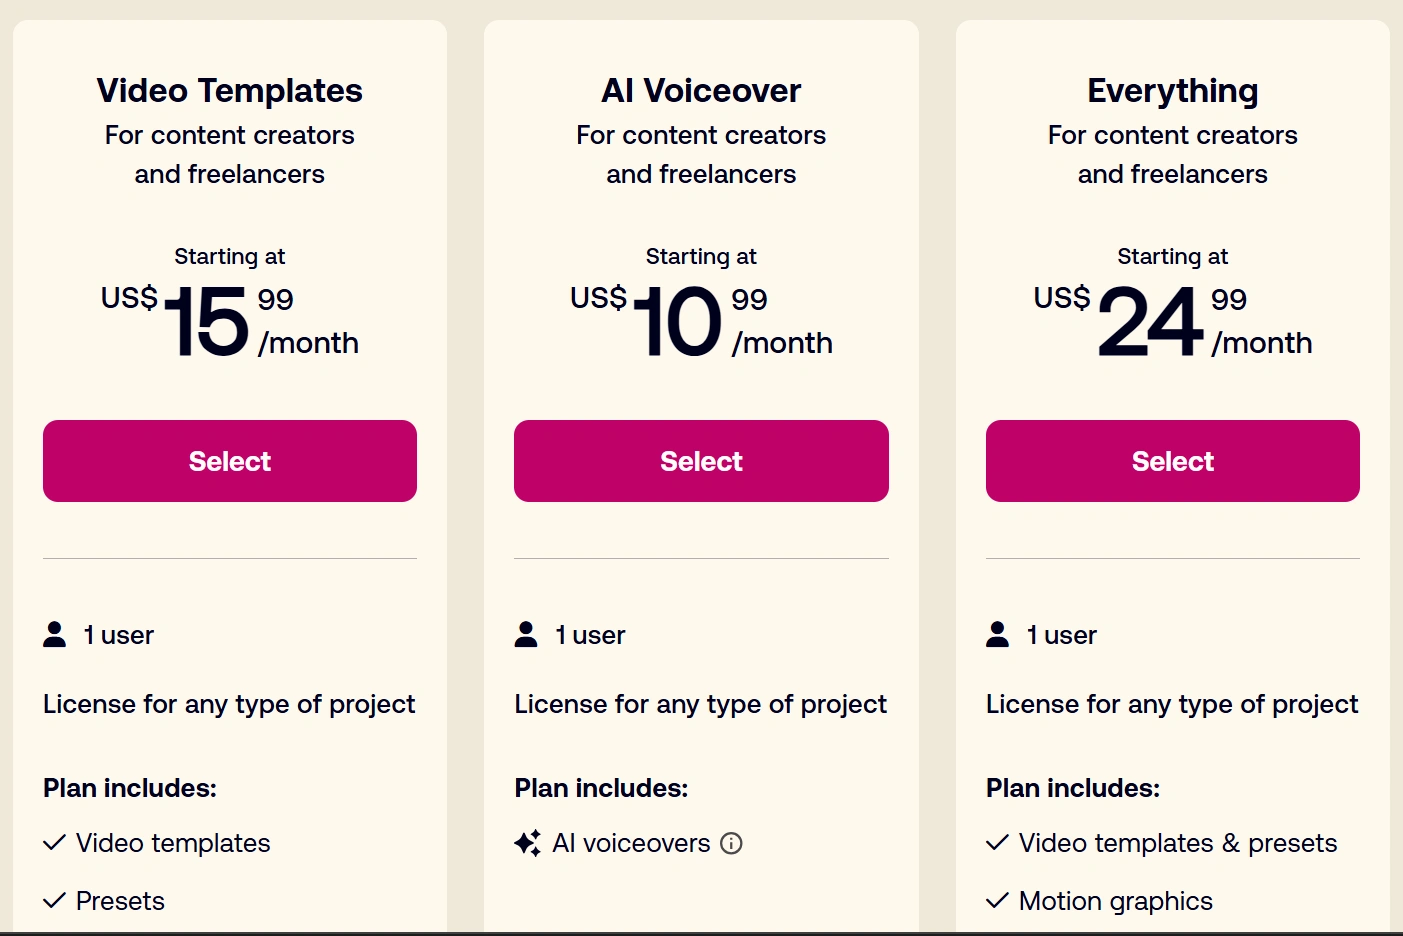Select the Video Templates plan

click(230, 461)
